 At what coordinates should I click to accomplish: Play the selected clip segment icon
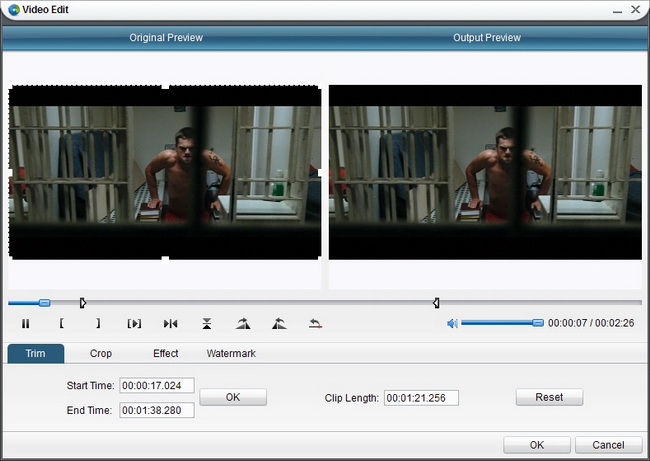[134, 323]
